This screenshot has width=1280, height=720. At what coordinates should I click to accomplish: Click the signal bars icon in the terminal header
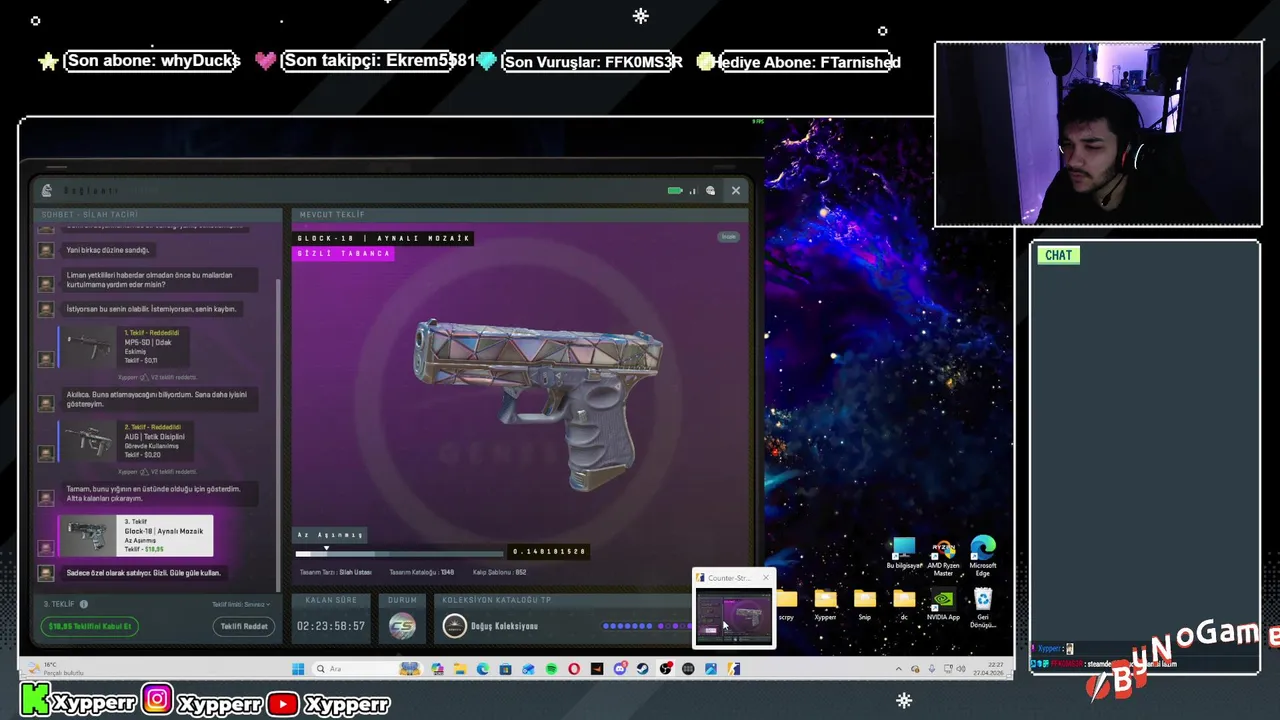pos(692,190)
